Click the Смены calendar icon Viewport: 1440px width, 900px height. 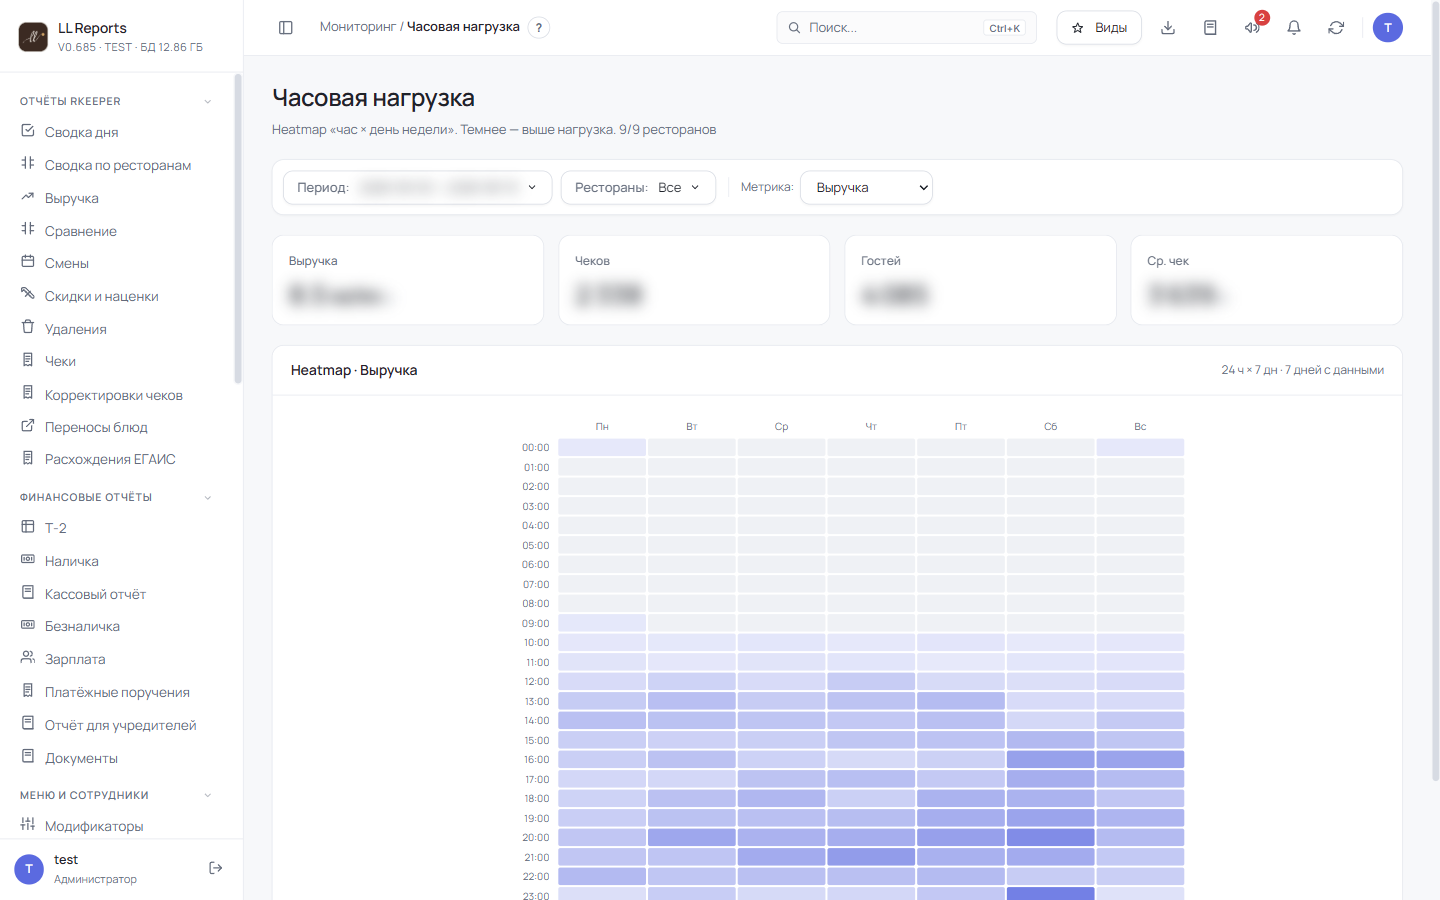click(28, 262)
